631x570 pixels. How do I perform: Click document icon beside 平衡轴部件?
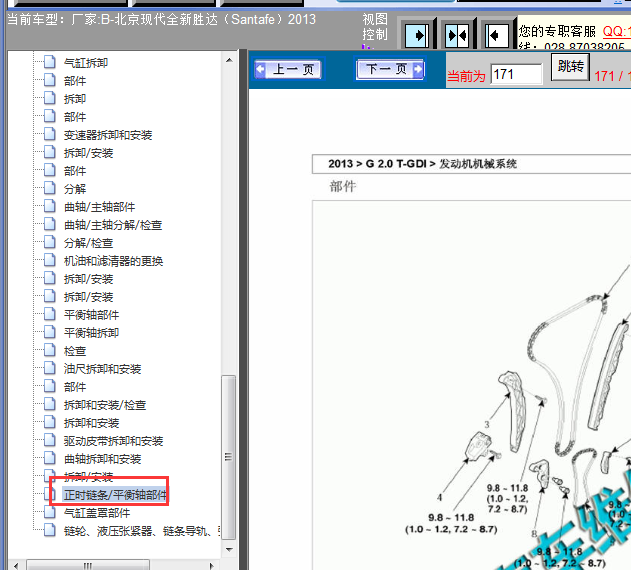coord(49,314)
